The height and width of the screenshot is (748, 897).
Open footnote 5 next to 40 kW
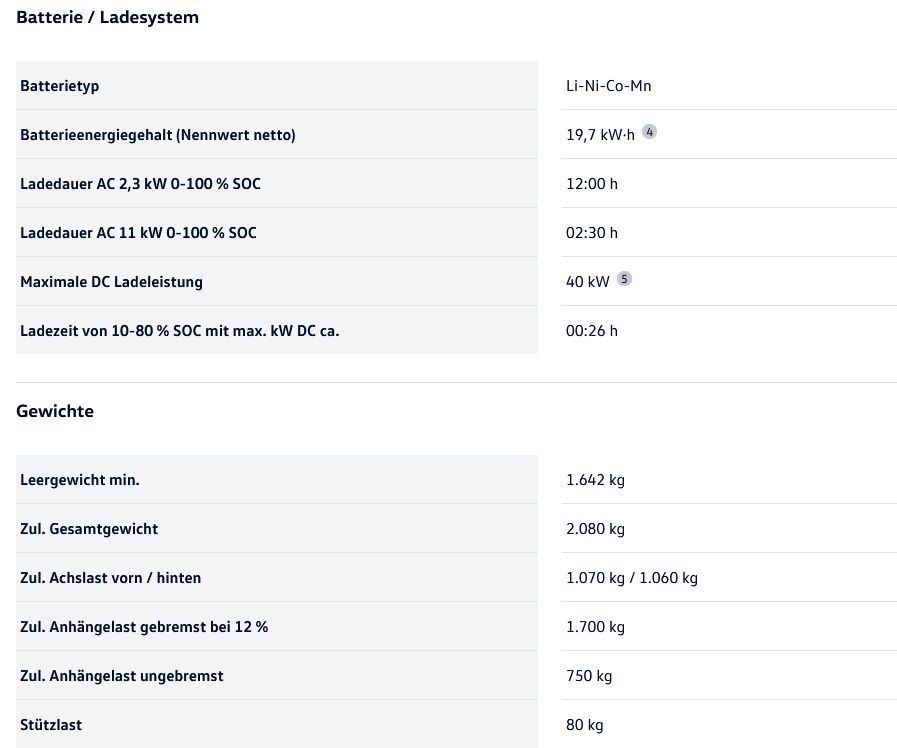tap(624, 279)
